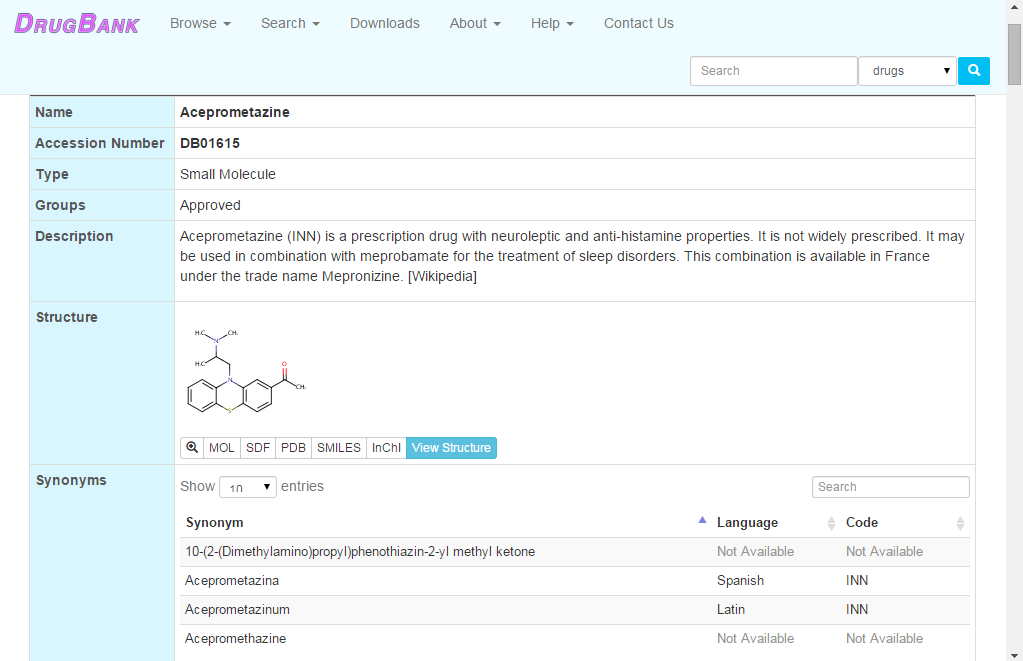Open the Help dropdown
1023x661 pixels.
(552, 23)
